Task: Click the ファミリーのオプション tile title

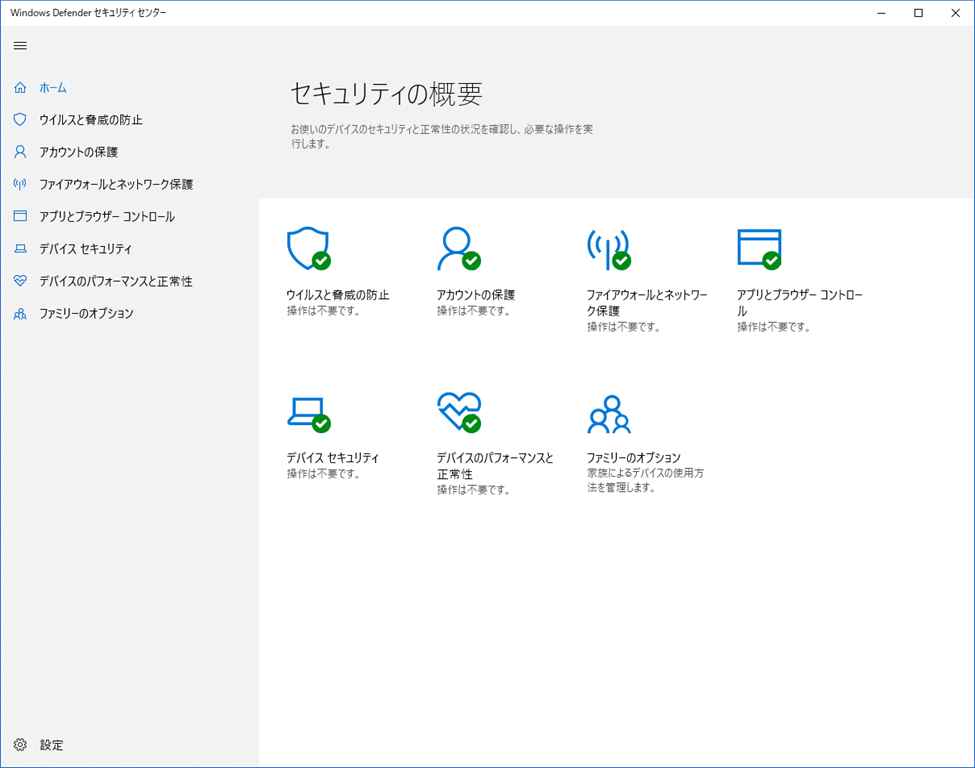Action: pos(634,458)
